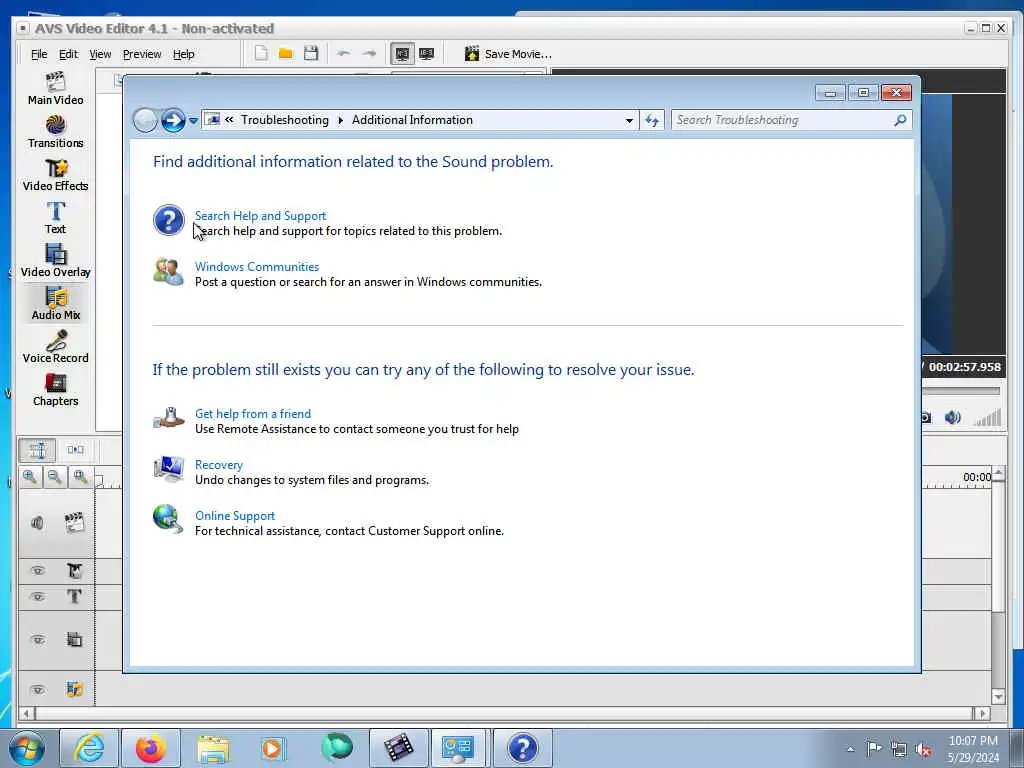Create a new project via toolbar
This screenshot has width=1024, height=768.
261,54
